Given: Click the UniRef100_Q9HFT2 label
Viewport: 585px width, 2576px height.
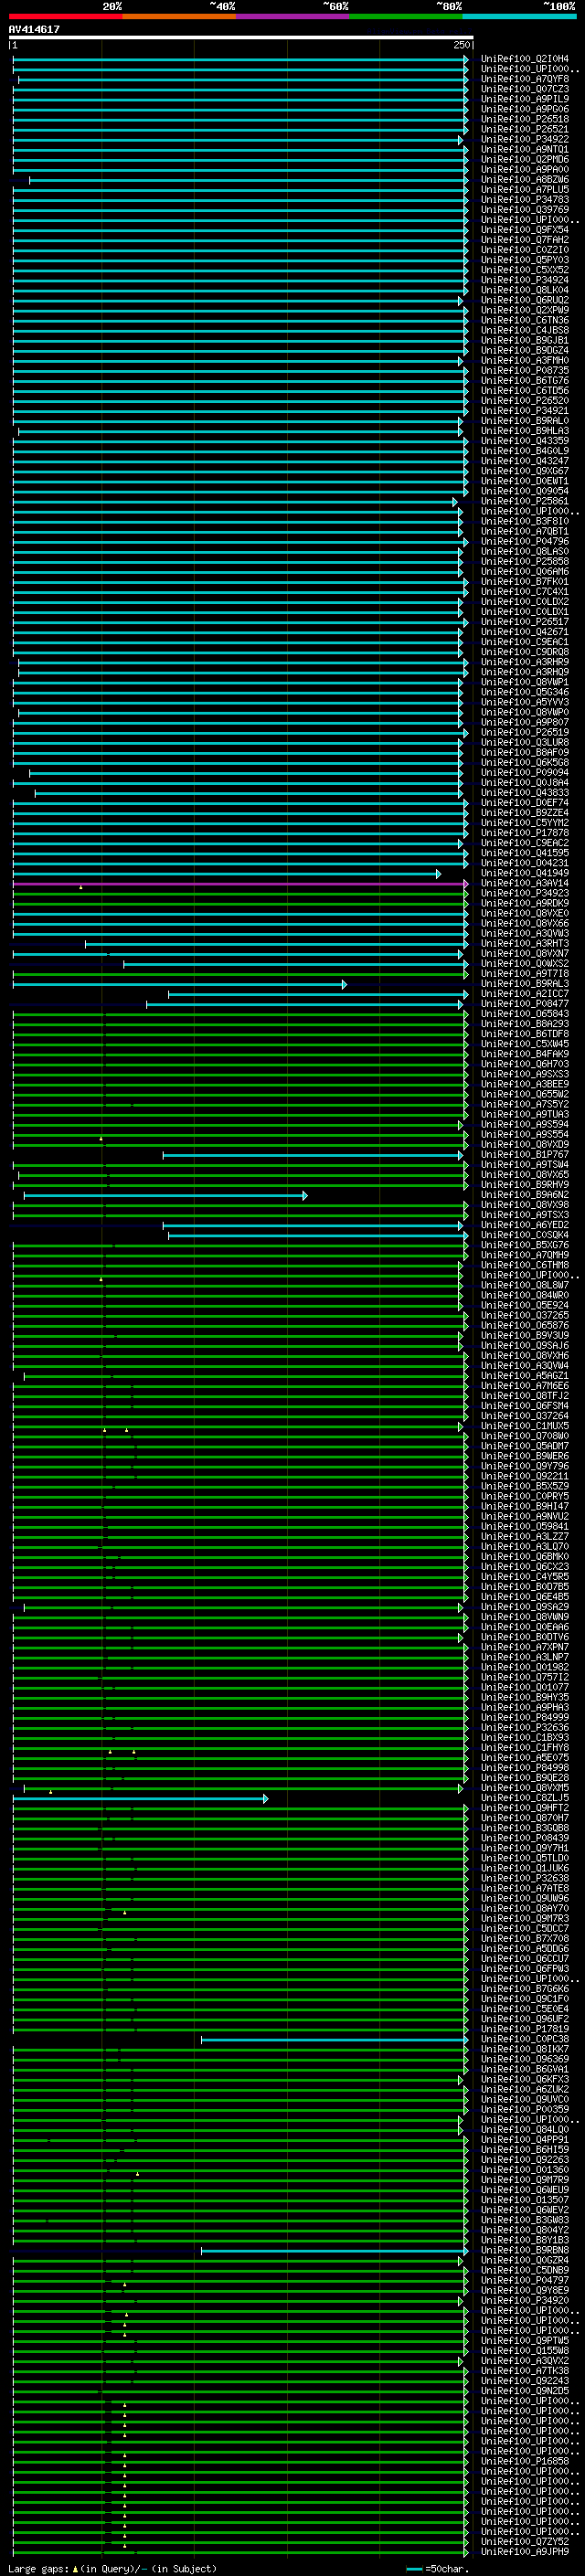Looking at the screenshot, I should coord(525,1808).
